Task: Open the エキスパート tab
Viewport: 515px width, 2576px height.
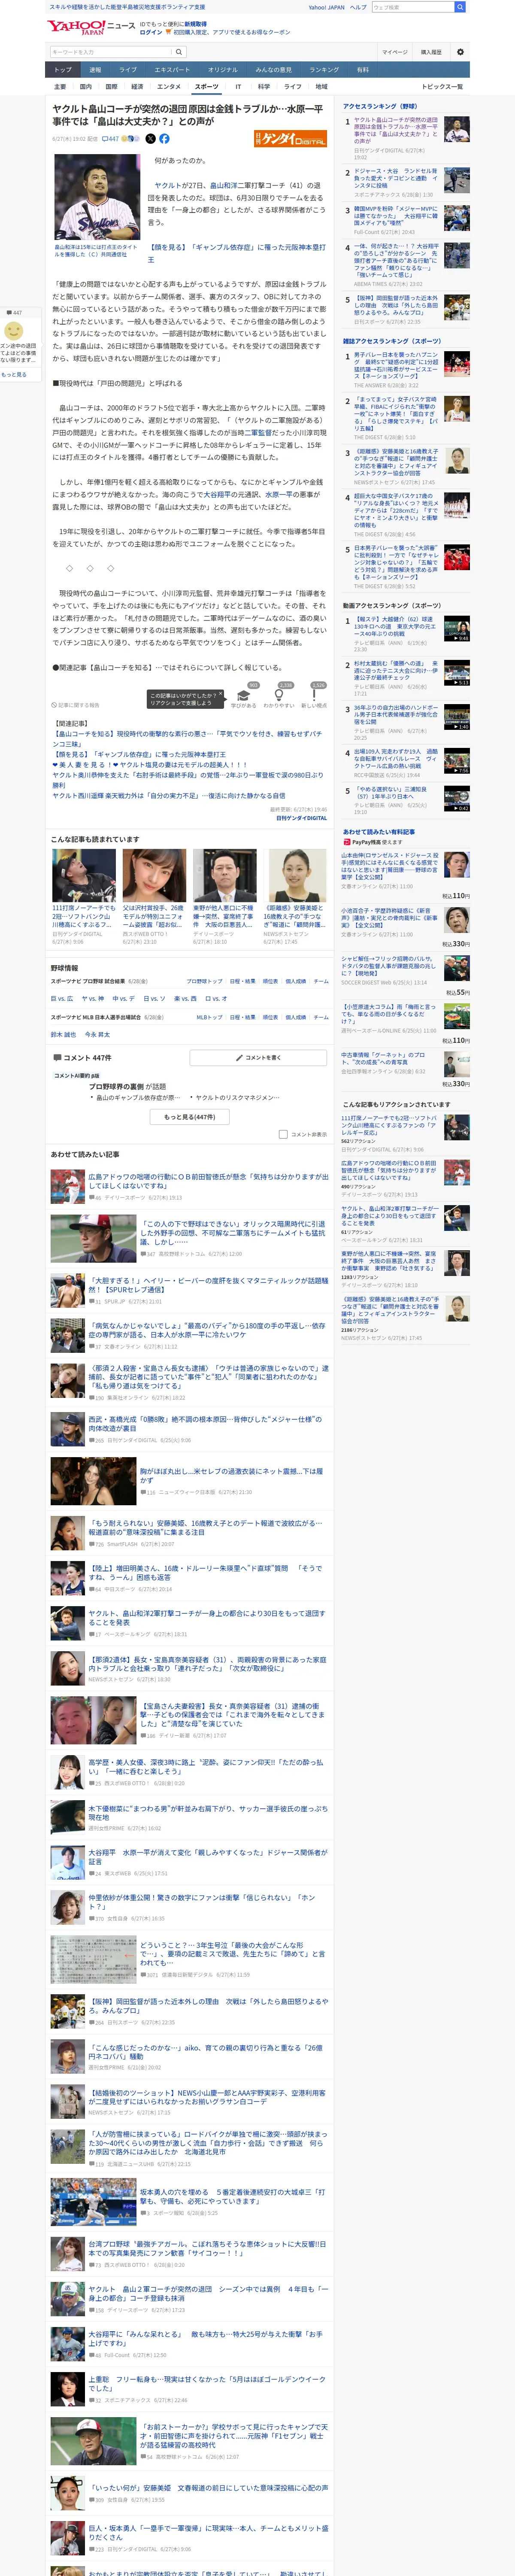Action: click(172, 70)
